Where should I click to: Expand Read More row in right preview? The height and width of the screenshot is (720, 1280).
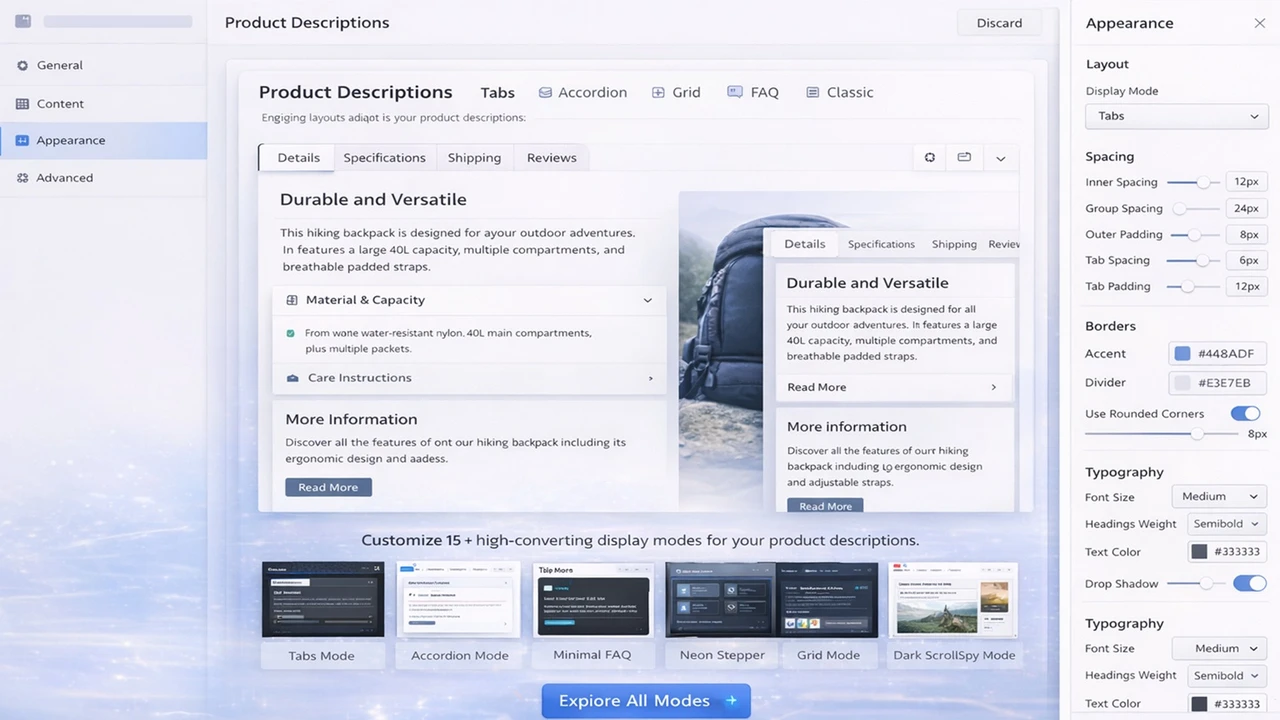[894, 387]
